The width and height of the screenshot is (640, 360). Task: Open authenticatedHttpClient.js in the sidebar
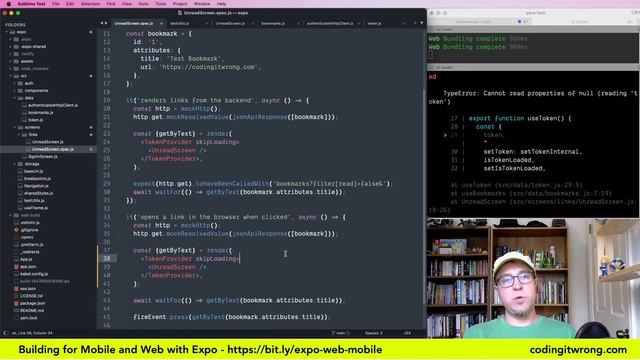click(53, 105)
